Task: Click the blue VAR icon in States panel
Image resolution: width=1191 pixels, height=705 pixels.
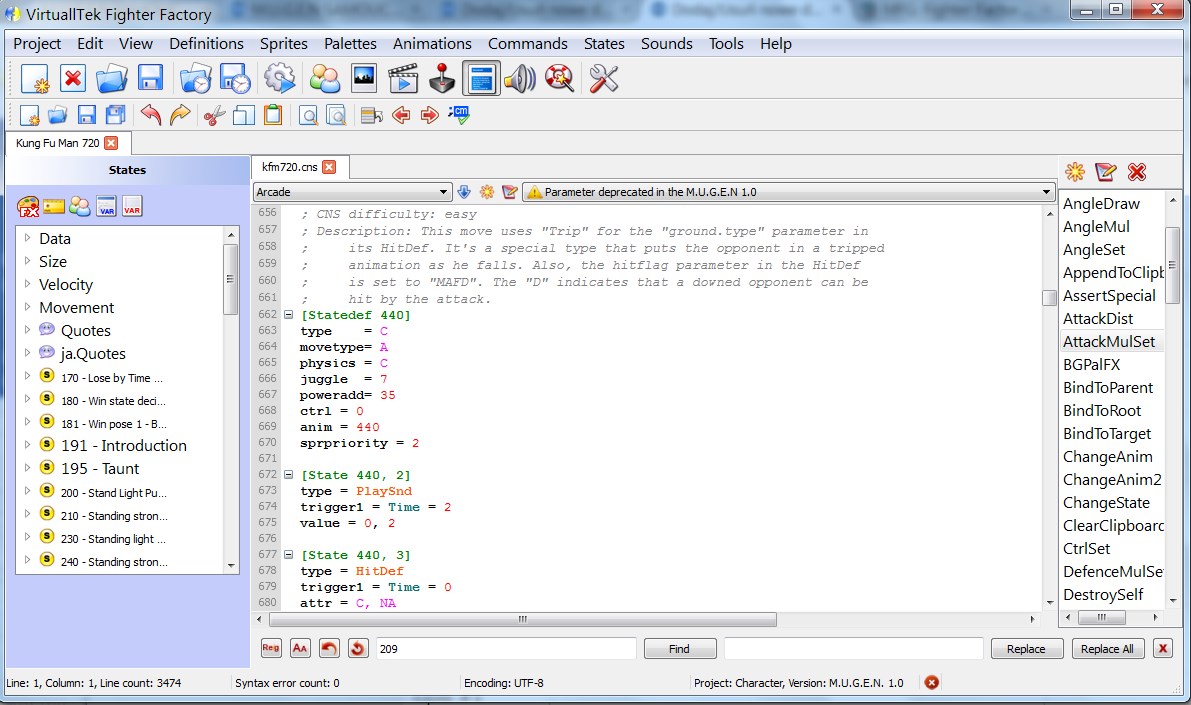Action: point(106,207)
